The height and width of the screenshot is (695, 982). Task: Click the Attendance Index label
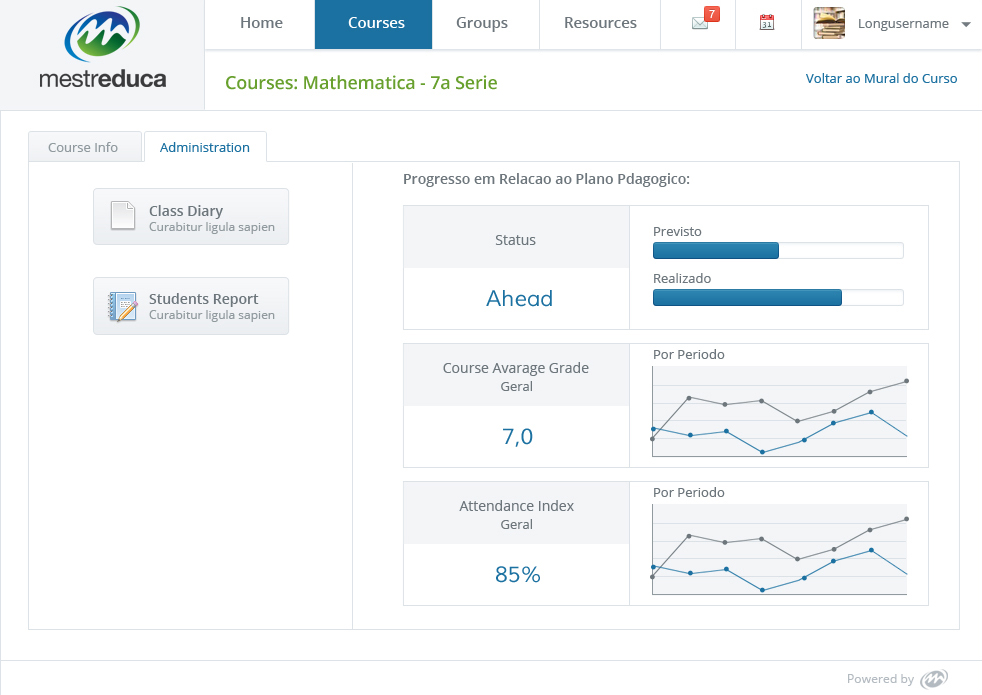tap(516, 505)
